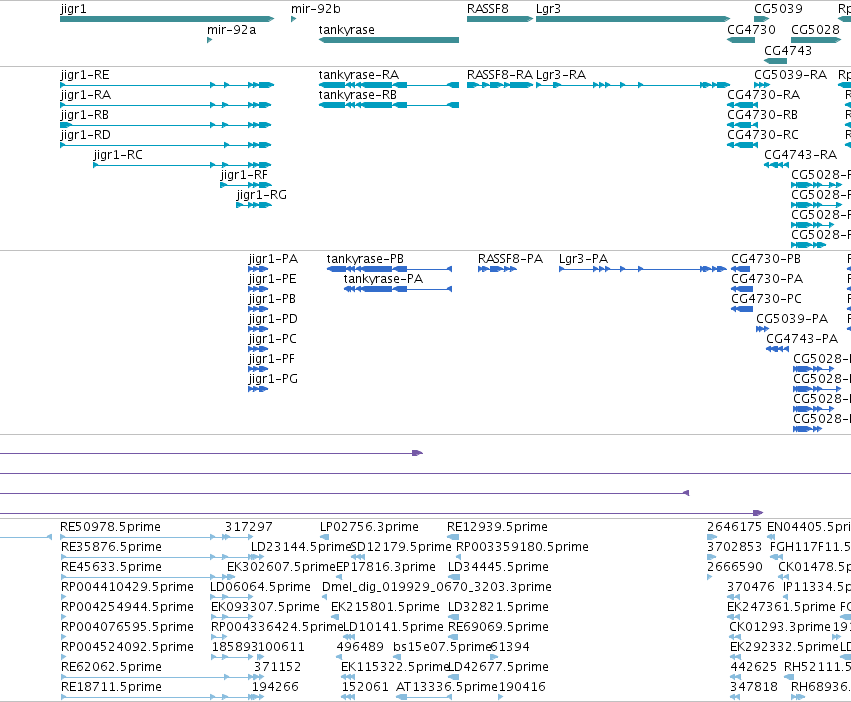The height and width of the screenshot is (702, 851).
Task: Select the LD32821.5prime EST label
Action: [498, 607]
